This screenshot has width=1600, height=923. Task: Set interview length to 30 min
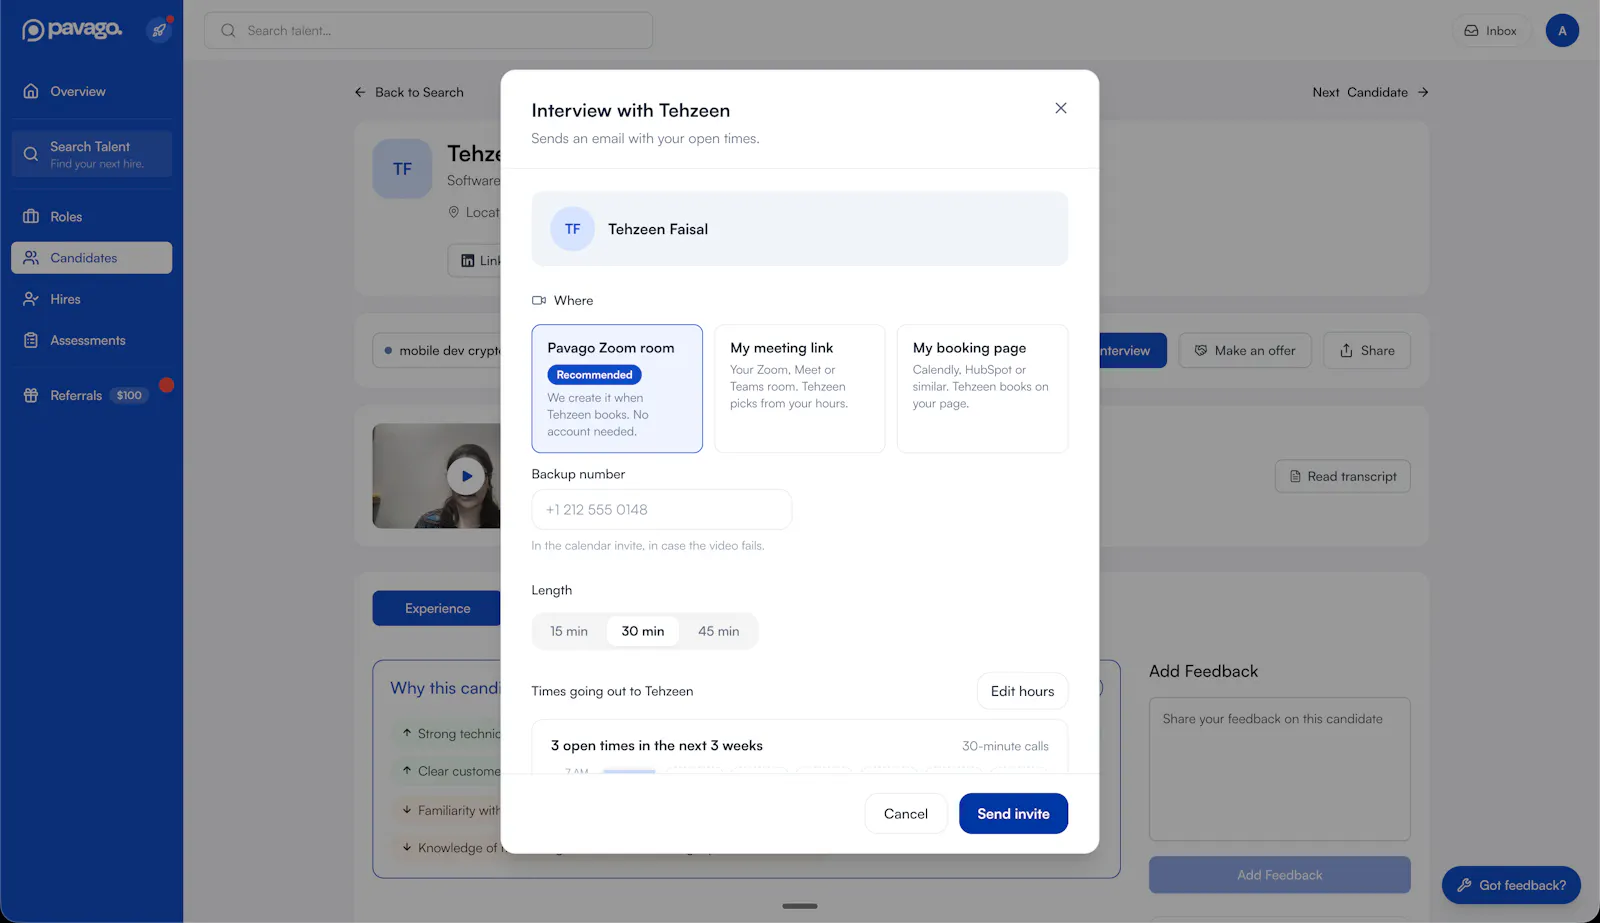(643, 631)
